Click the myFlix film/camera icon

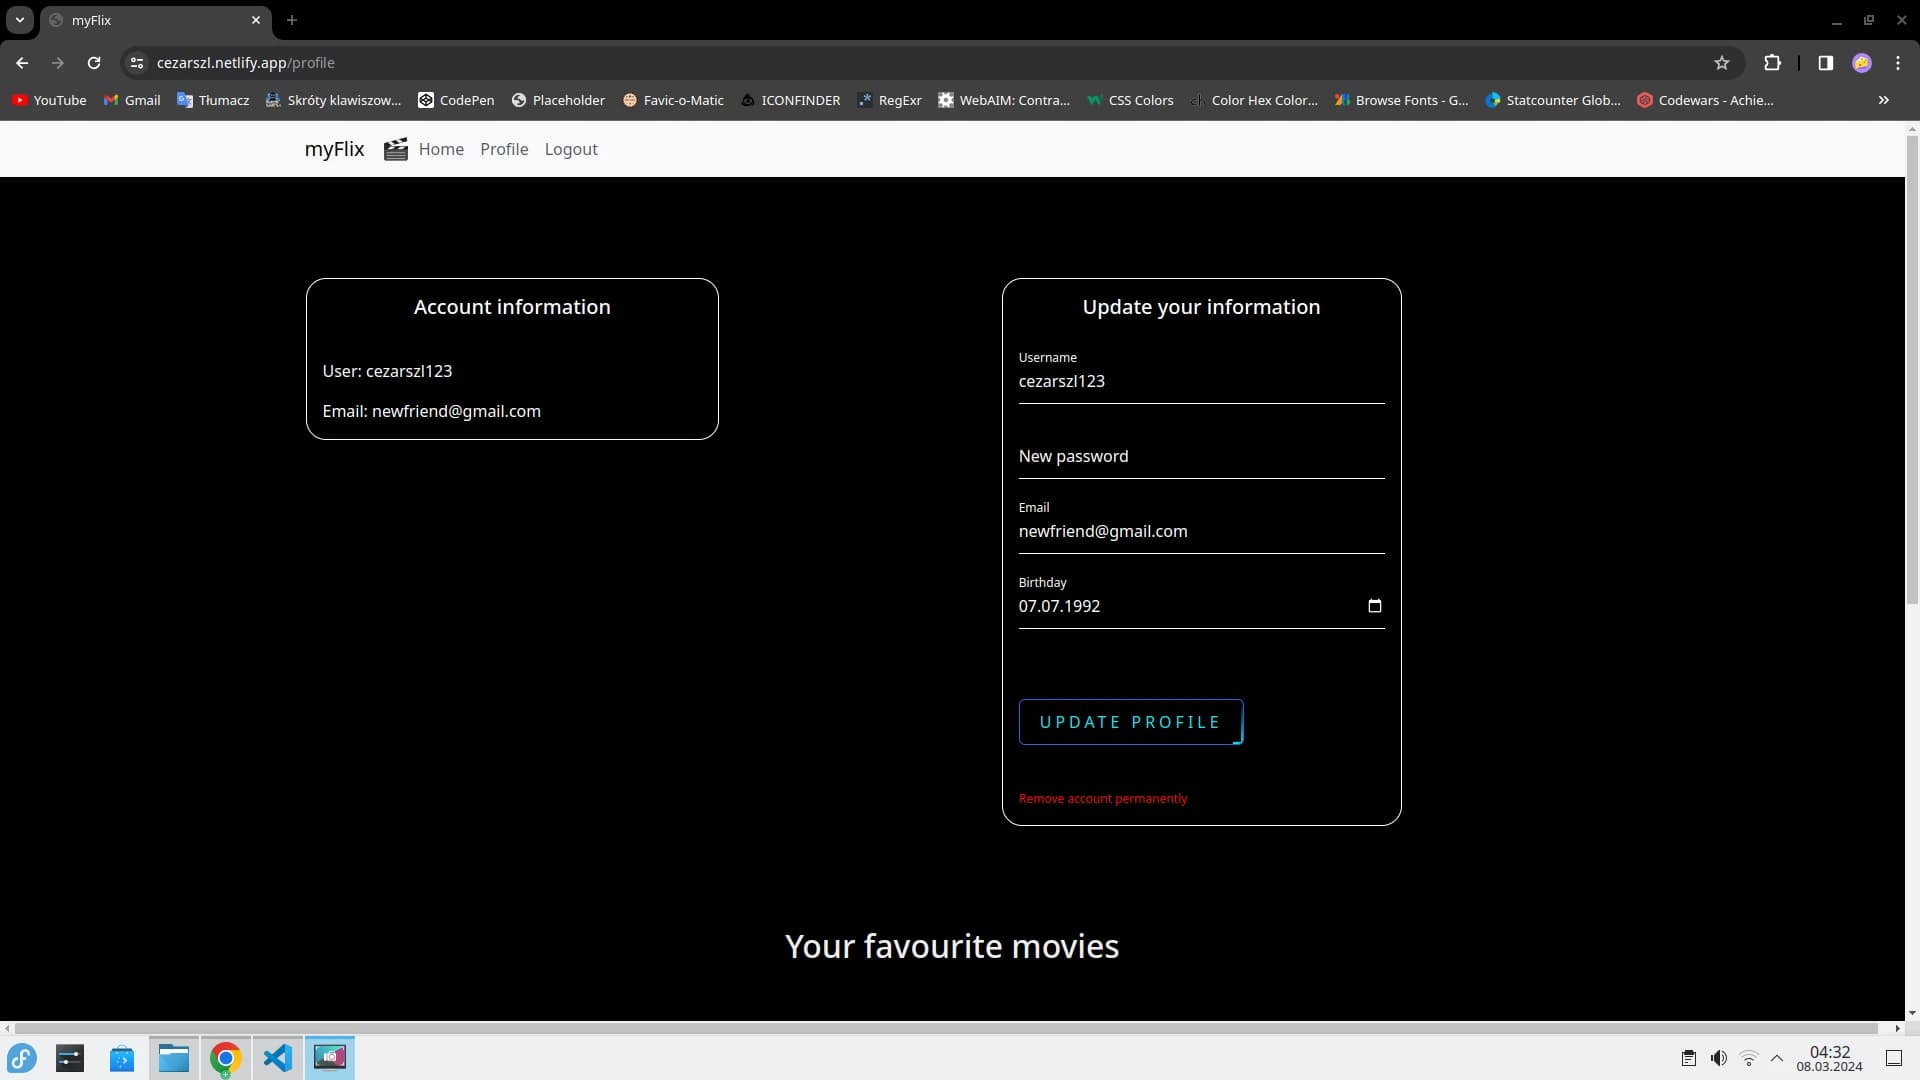(x=396, y=149)
